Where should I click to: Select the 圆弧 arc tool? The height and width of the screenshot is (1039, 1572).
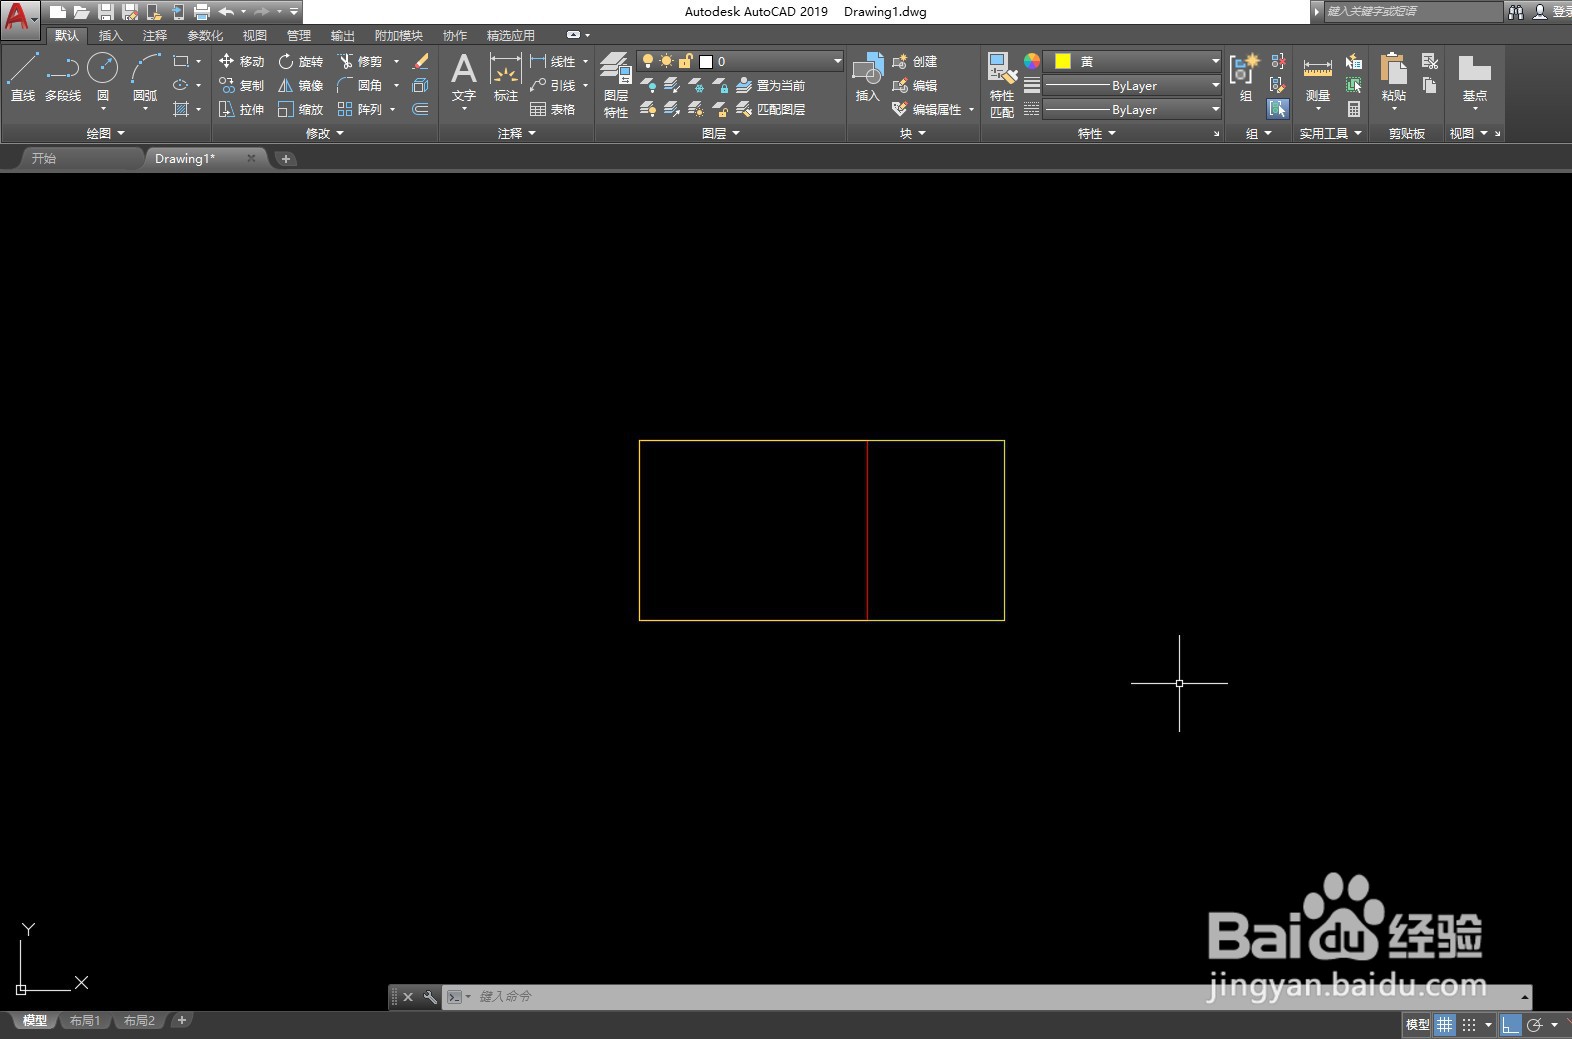click(x=145, y=78)
